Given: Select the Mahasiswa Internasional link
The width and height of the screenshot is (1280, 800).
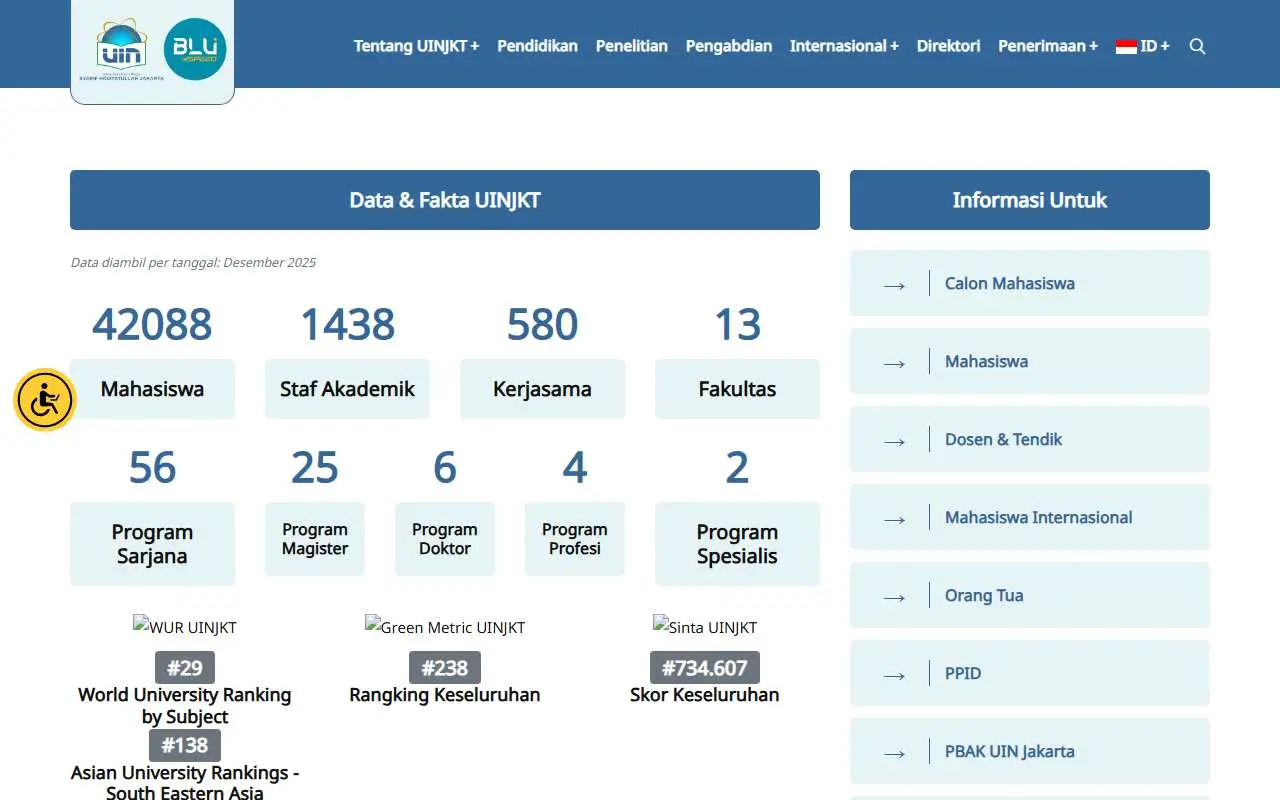Looking at the screenshot, I should click(1030, 517).
